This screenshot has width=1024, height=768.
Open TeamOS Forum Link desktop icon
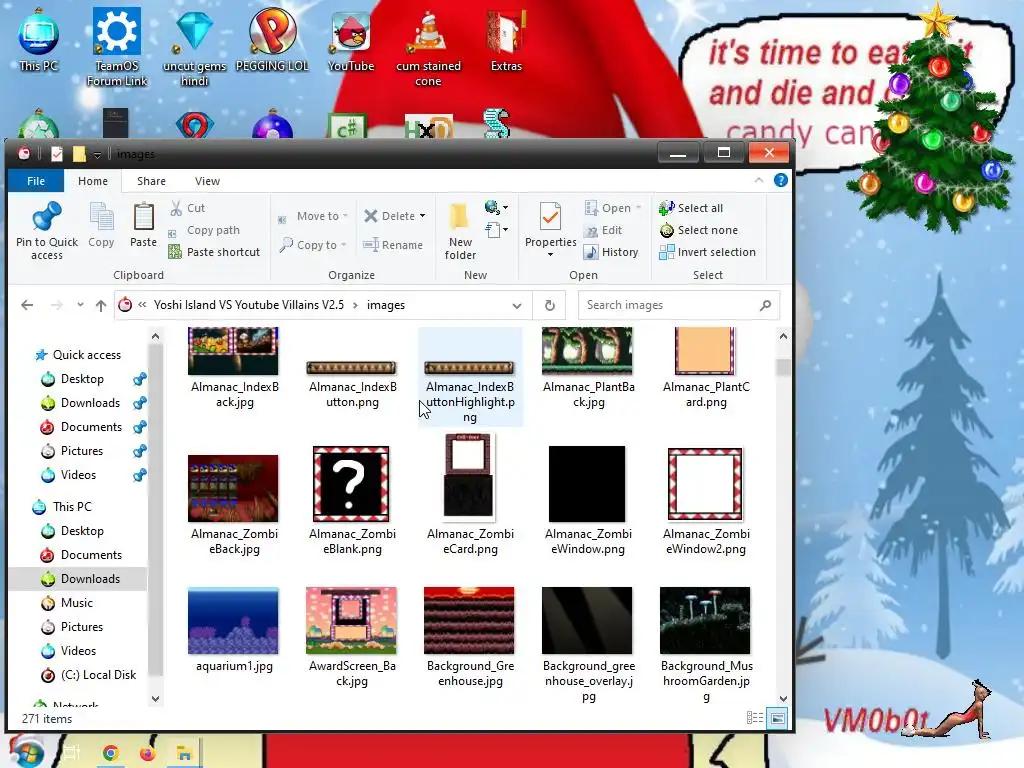tap(117, 47)
